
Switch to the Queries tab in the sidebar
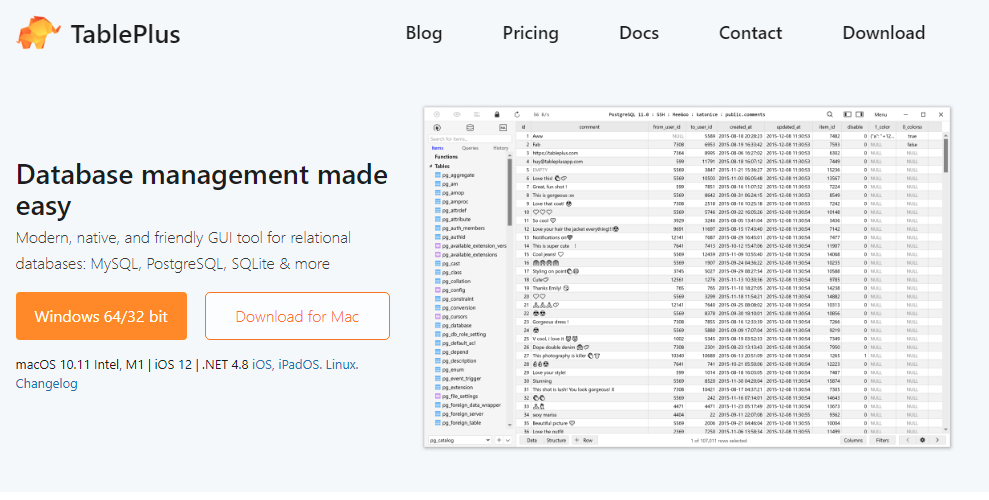tap(470, 148)
